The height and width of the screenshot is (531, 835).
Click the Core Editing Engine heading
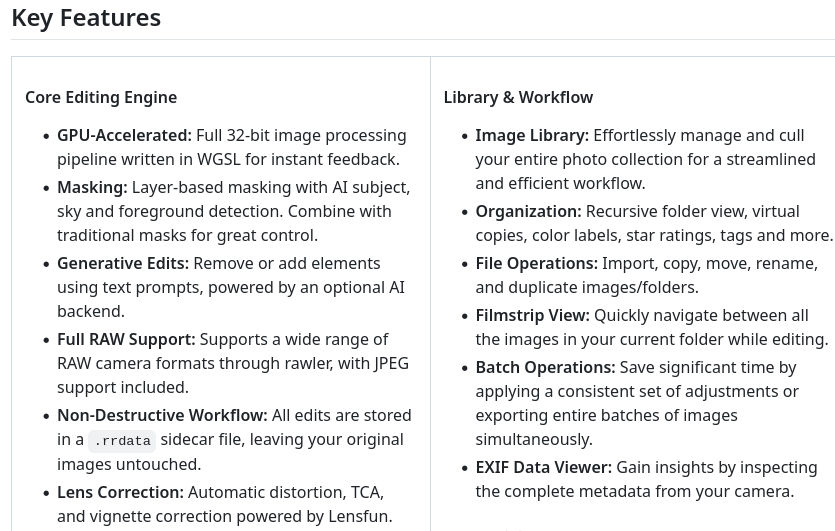coord(101,97)
